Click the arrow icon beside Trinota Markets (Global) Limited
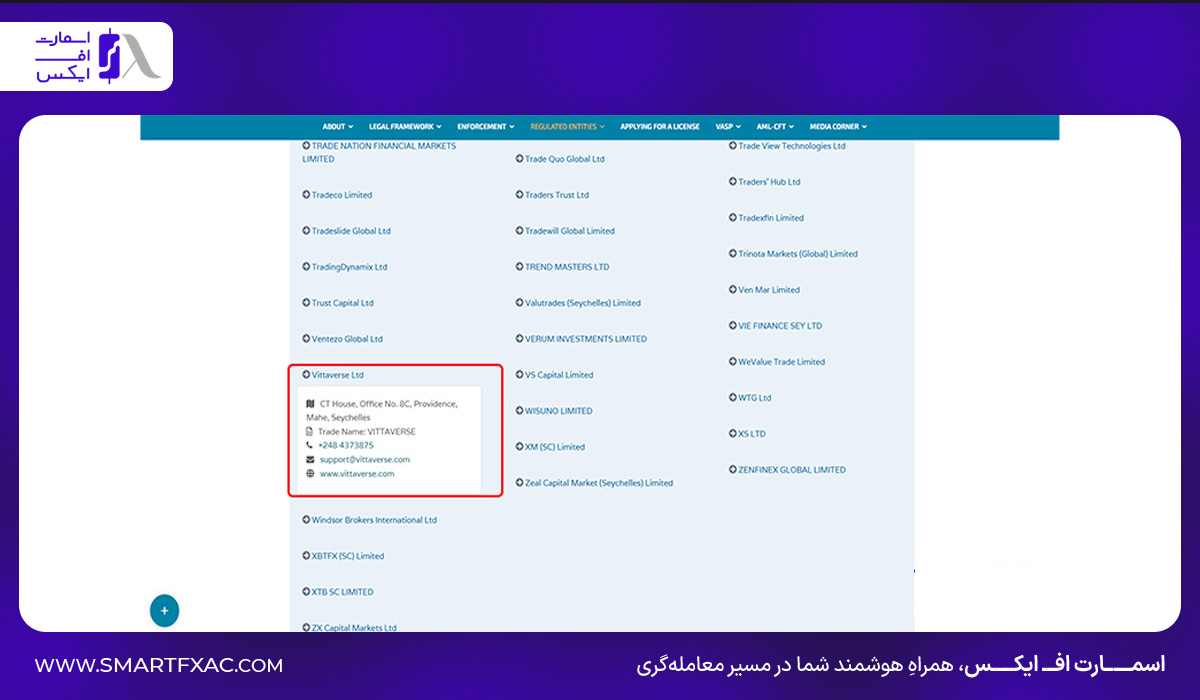This screenshot has width=1200, height=700. 733,254
